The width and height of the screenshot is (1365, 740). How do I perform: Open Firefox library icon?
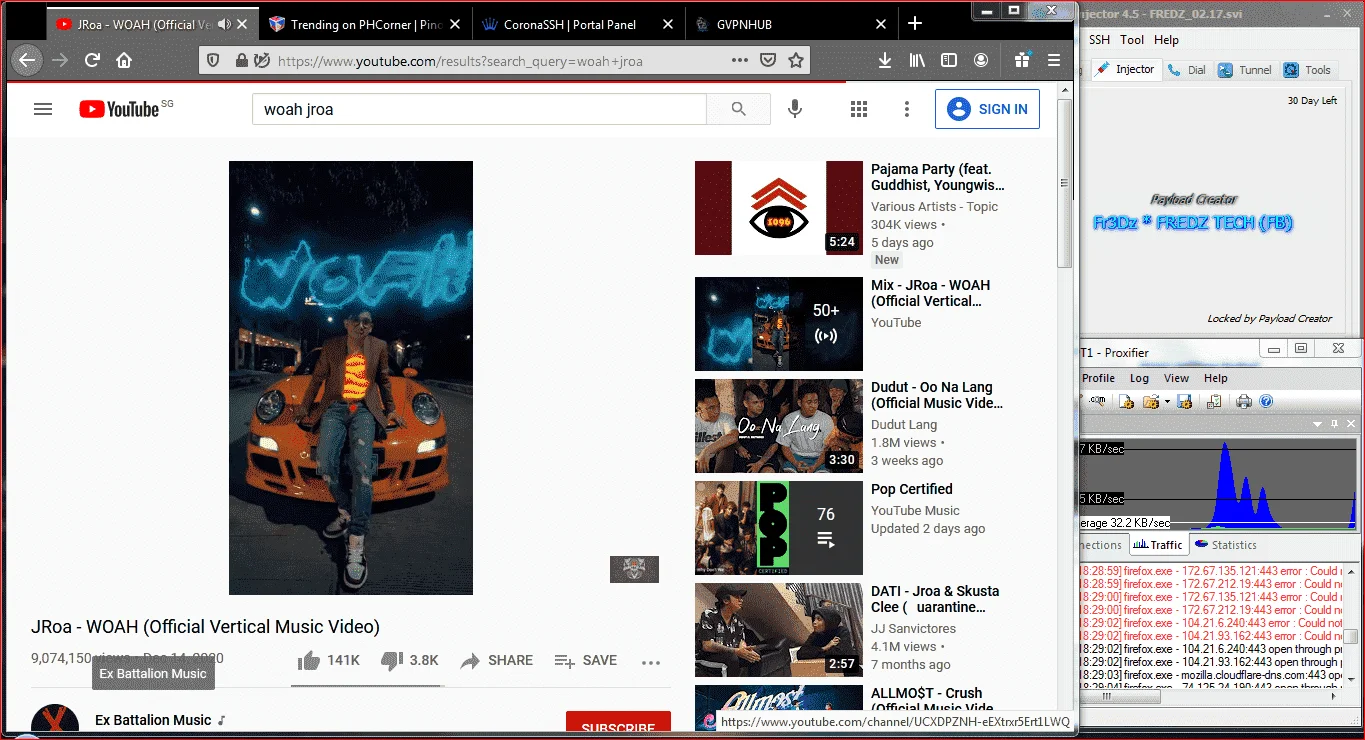pos(917,61)
